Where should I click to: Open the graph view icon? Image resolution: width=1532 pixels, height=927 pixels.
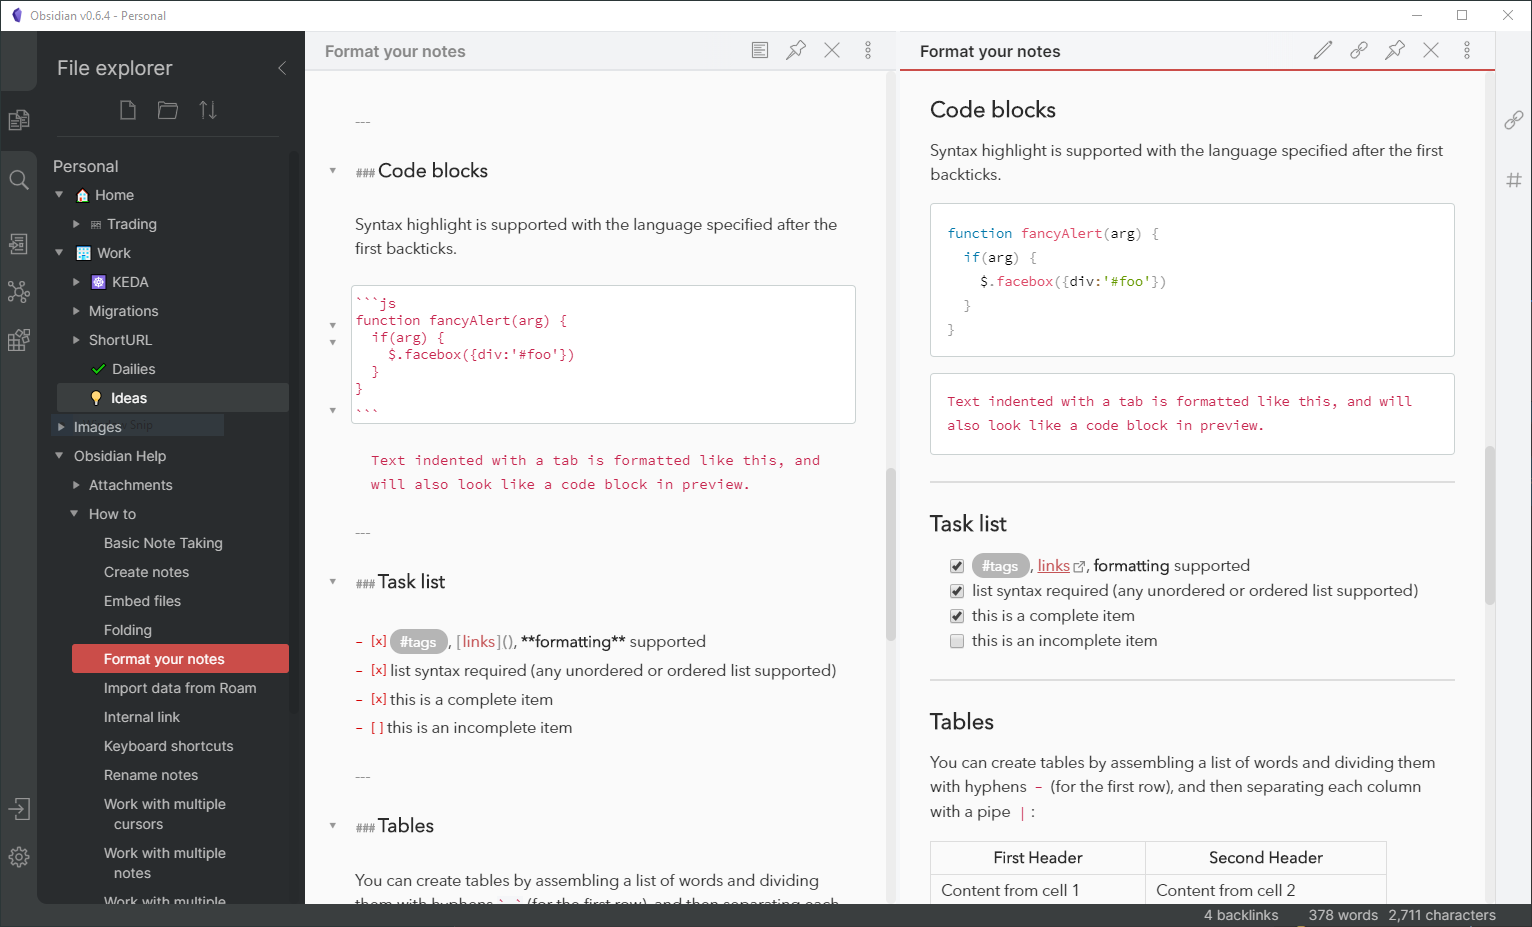click(19, 292)
